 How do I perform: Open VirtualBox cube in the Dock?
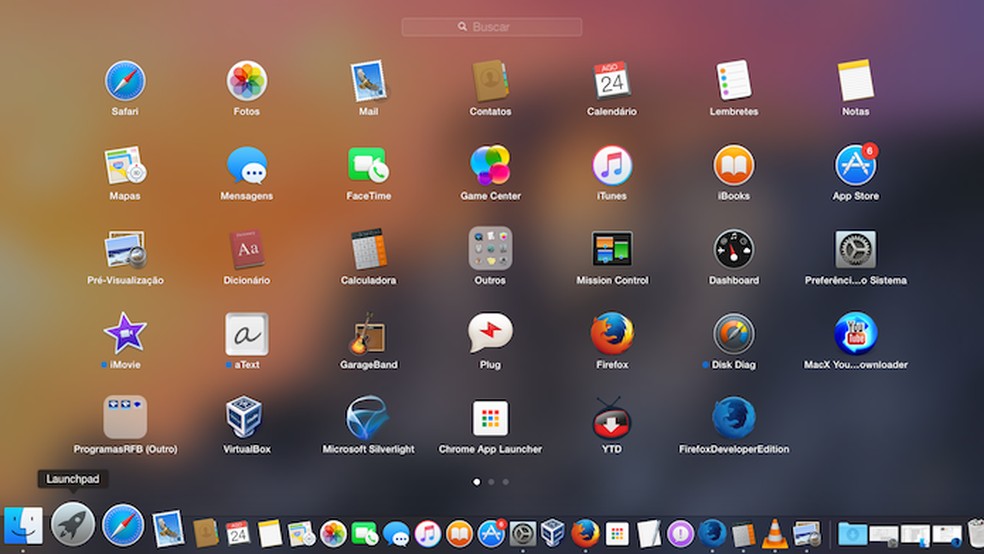tap(553, 533)
